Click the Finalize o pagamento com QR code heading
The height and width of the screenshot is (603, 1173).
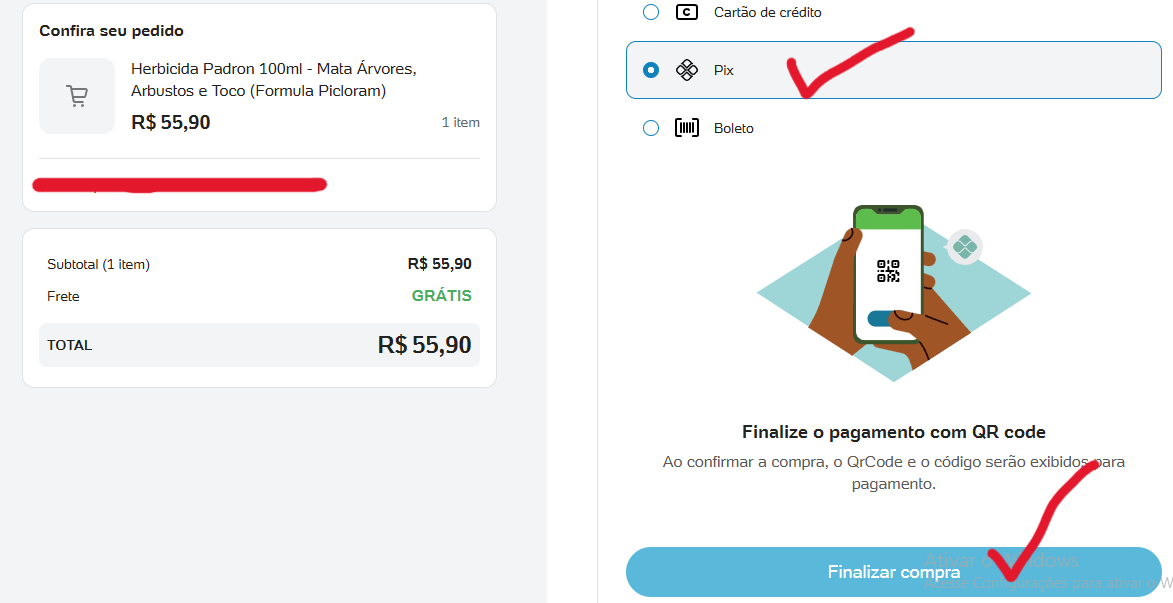[x=893, y=432]
